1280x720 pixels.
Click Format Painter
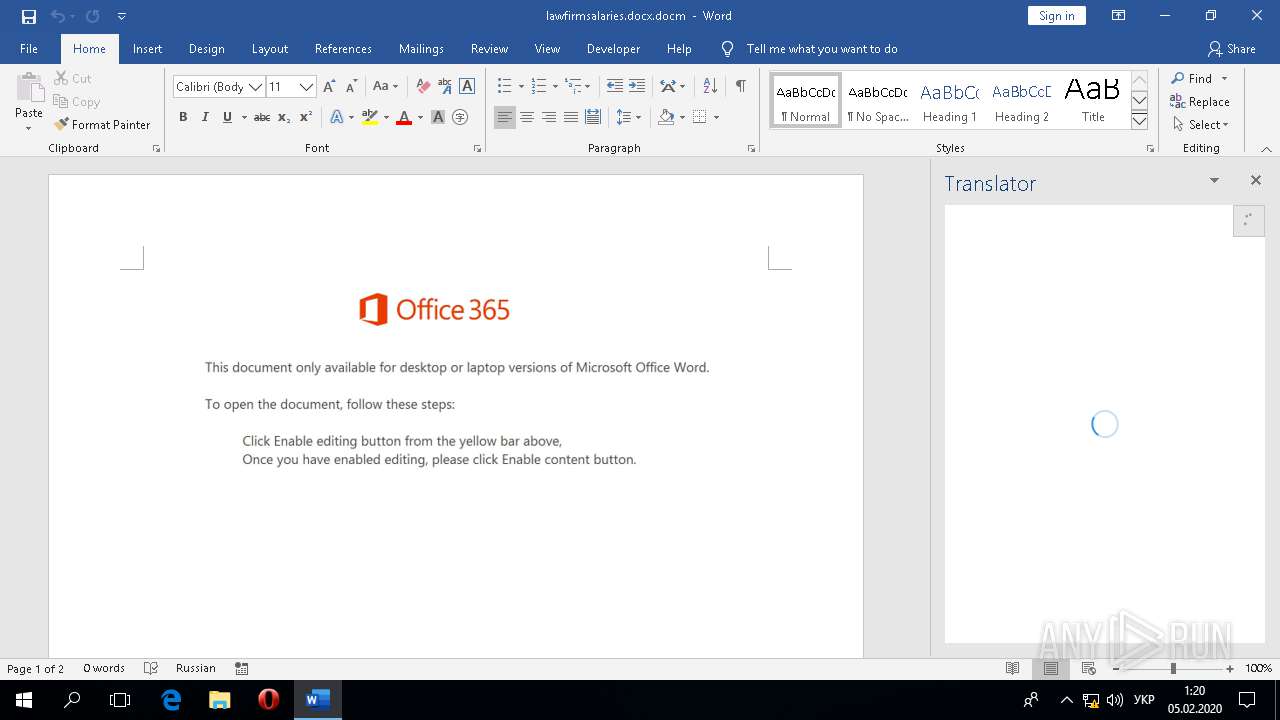[x=102, y=125]
